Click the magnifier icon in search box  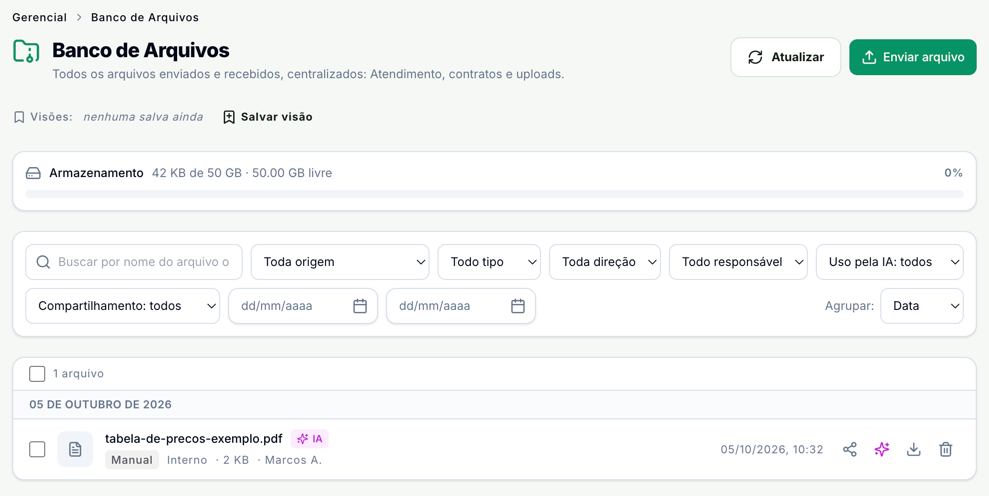click(x=43, y=262)
